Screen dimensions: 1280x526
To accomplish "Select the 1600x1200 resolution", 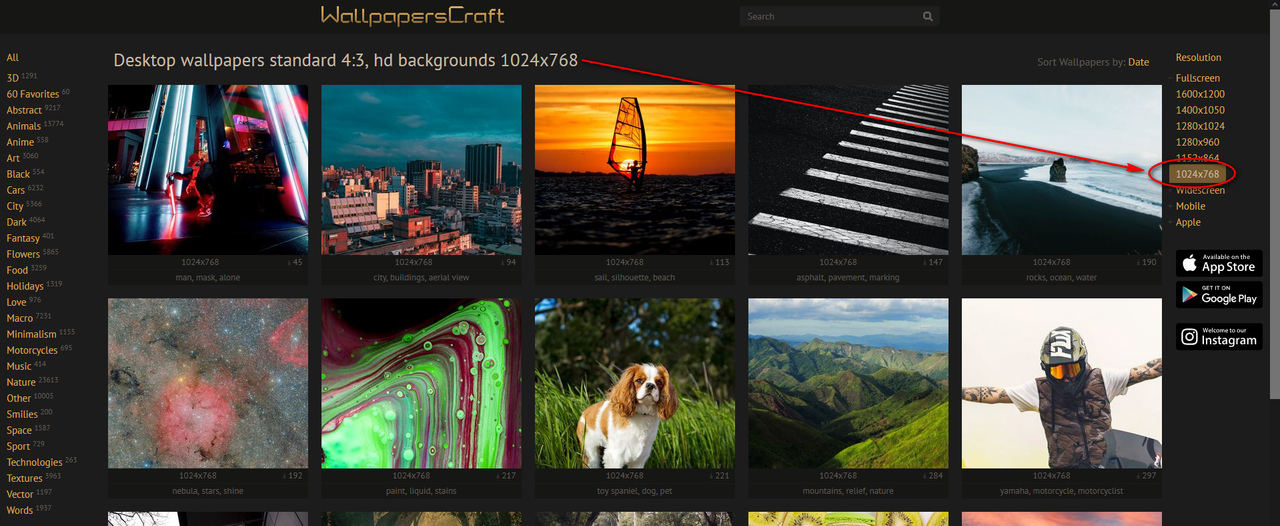I will 1200,94.
